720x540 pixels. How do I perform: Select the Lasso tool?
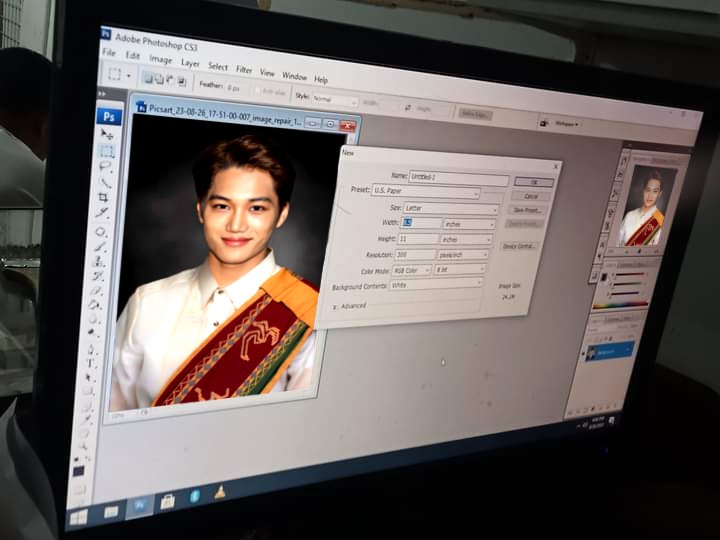(105, 166)
